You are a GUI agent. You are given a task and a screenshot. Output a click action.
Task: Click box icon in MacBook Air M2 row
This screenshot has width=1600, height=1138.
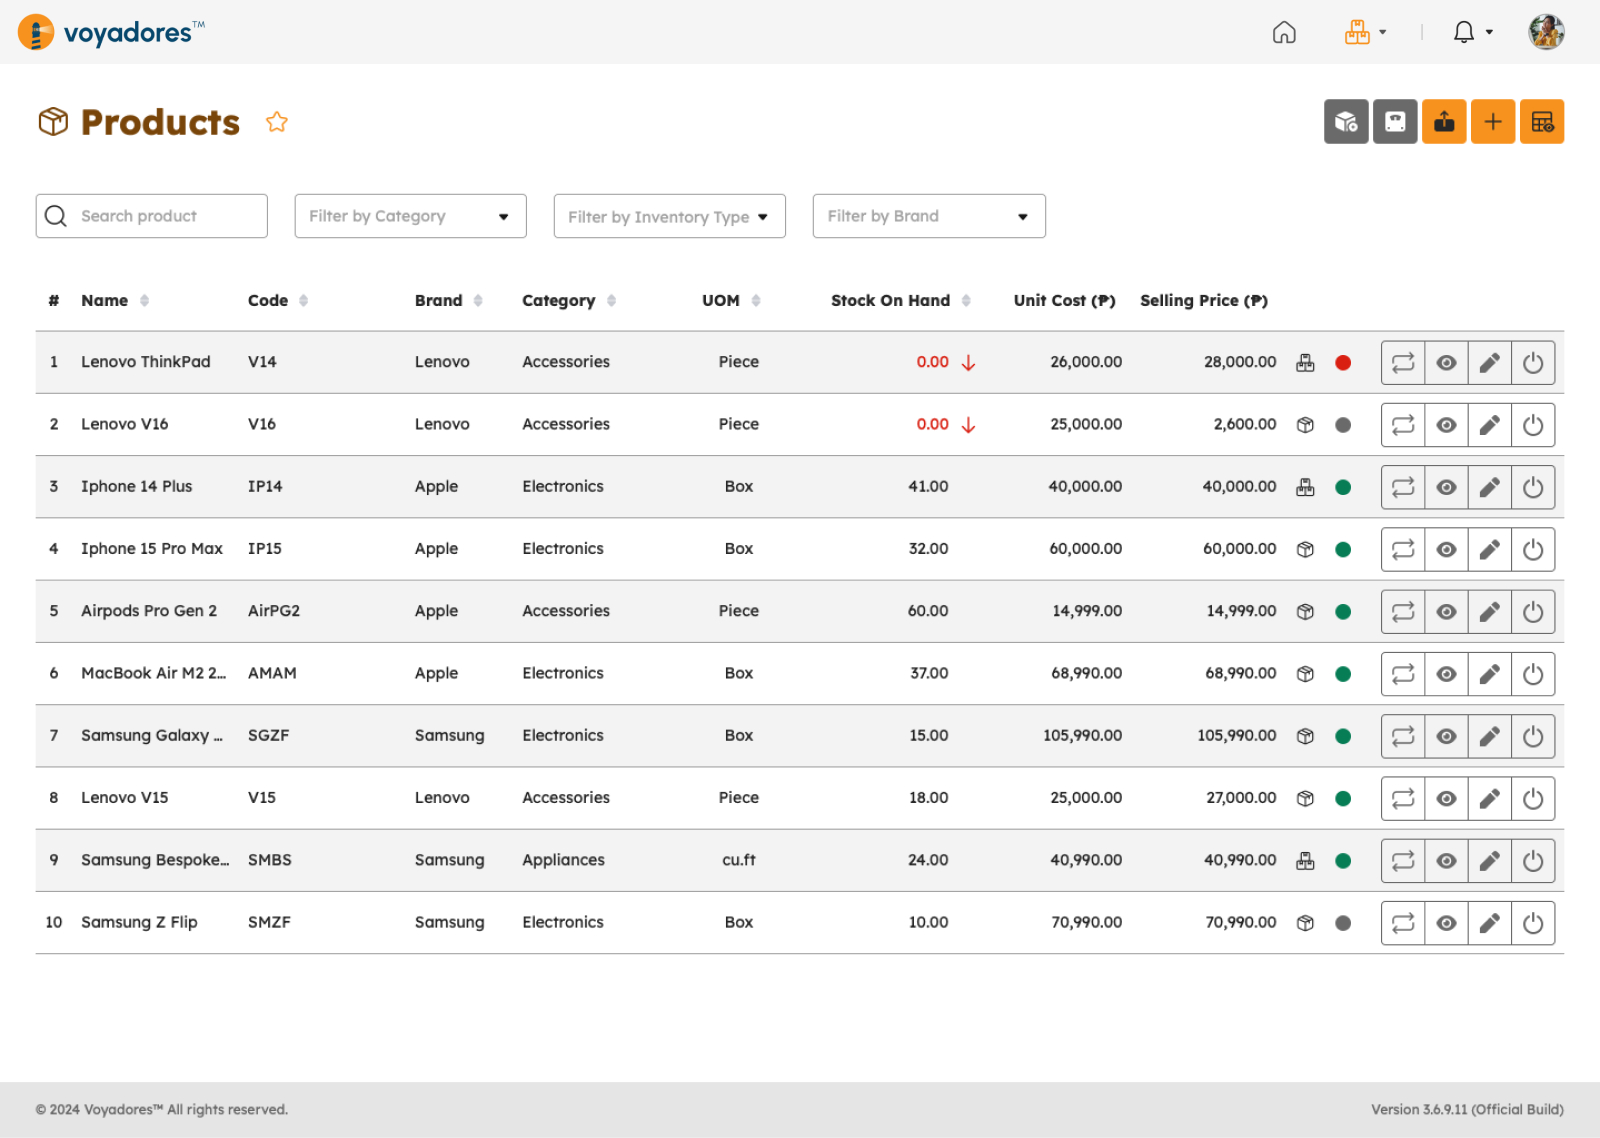click(x=1305, y=674)
